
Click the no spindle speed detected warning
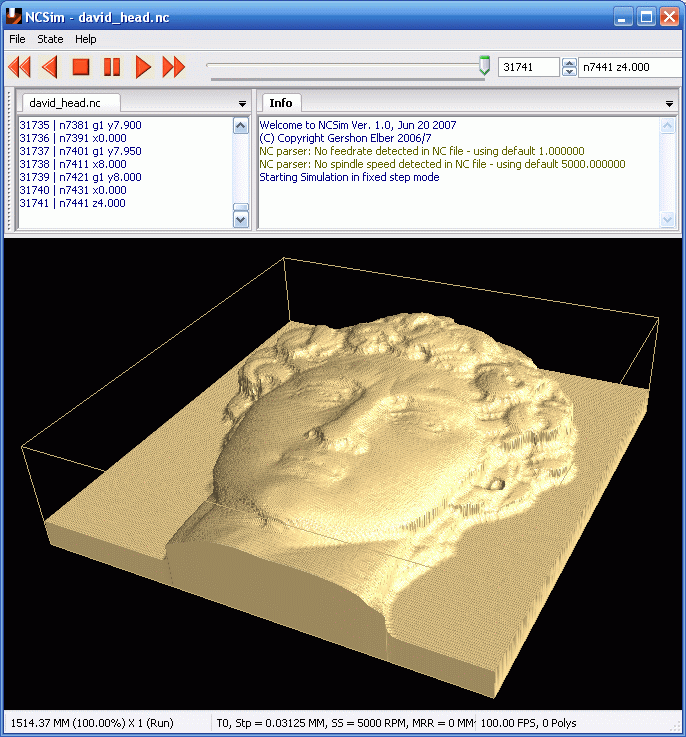pos(442,164)
